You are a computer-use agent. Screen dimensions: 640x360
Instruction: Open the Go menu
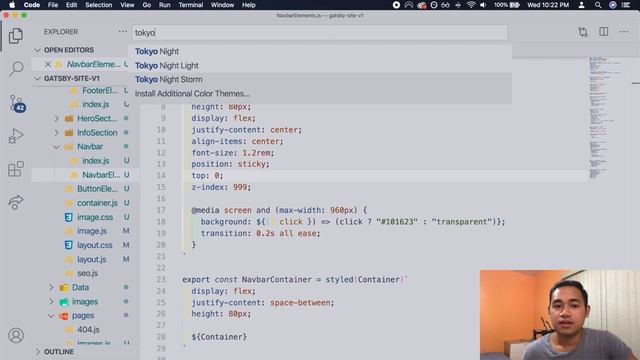(147, 5)
